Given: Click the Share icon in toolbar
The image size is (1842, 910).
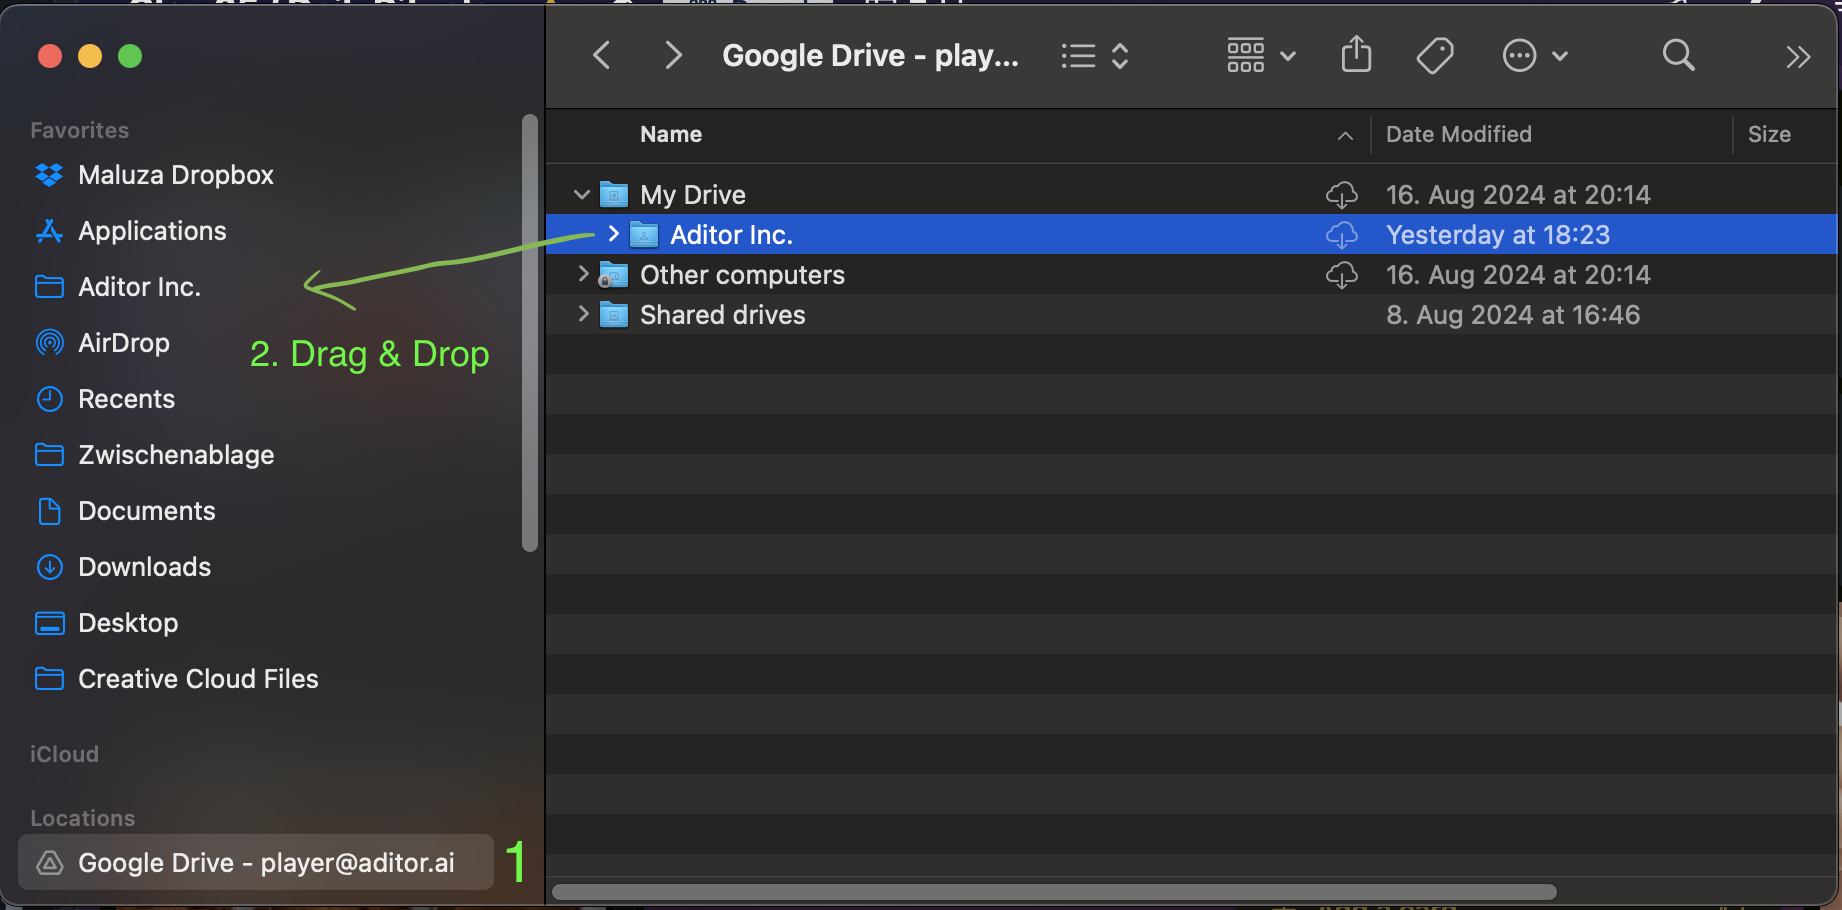Looking at the screenshot, I should [x=1356, y=54].
